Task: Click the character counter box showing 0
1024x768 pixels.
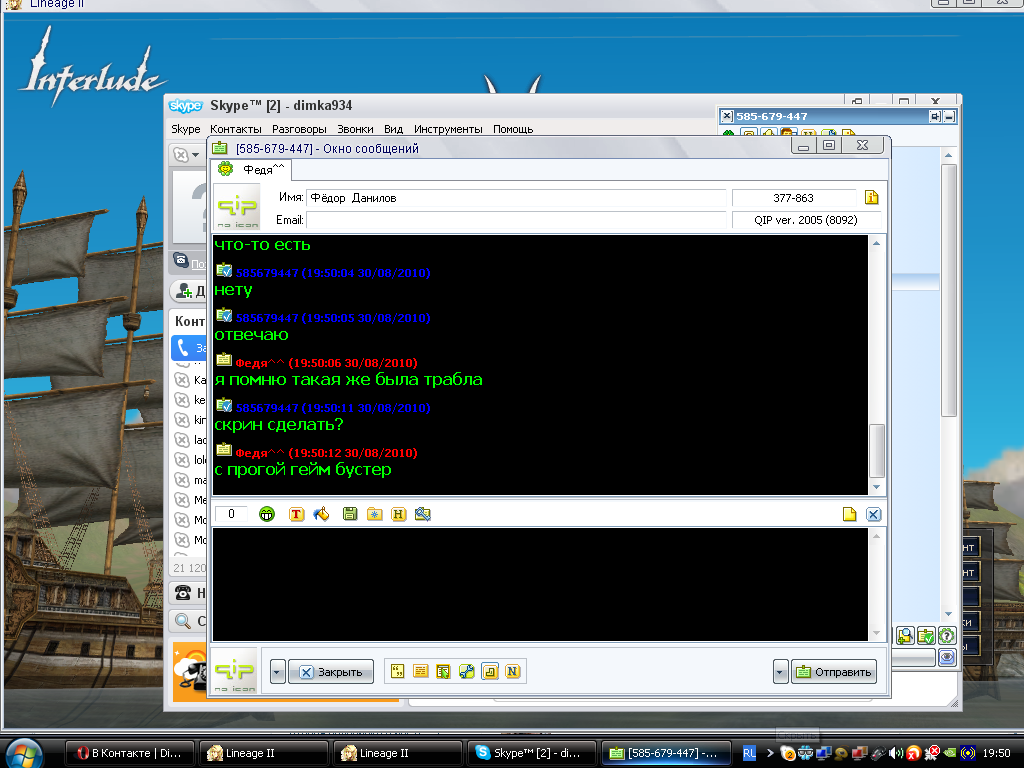Action: coord(231,515)
